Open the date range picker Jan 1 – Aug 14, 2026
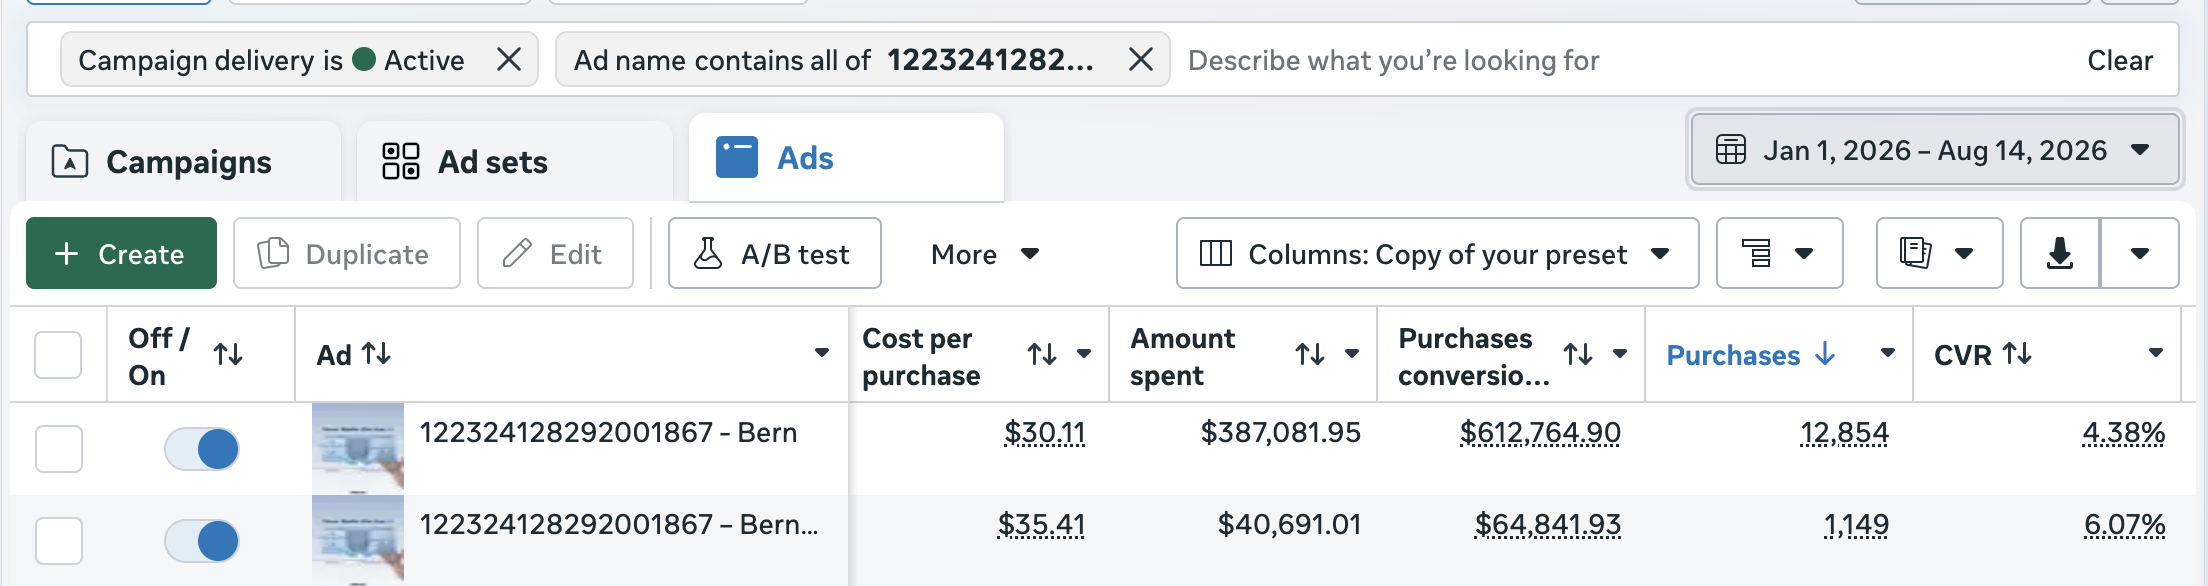Viewport: 2208px width, 586px height. pos(1934,150)
